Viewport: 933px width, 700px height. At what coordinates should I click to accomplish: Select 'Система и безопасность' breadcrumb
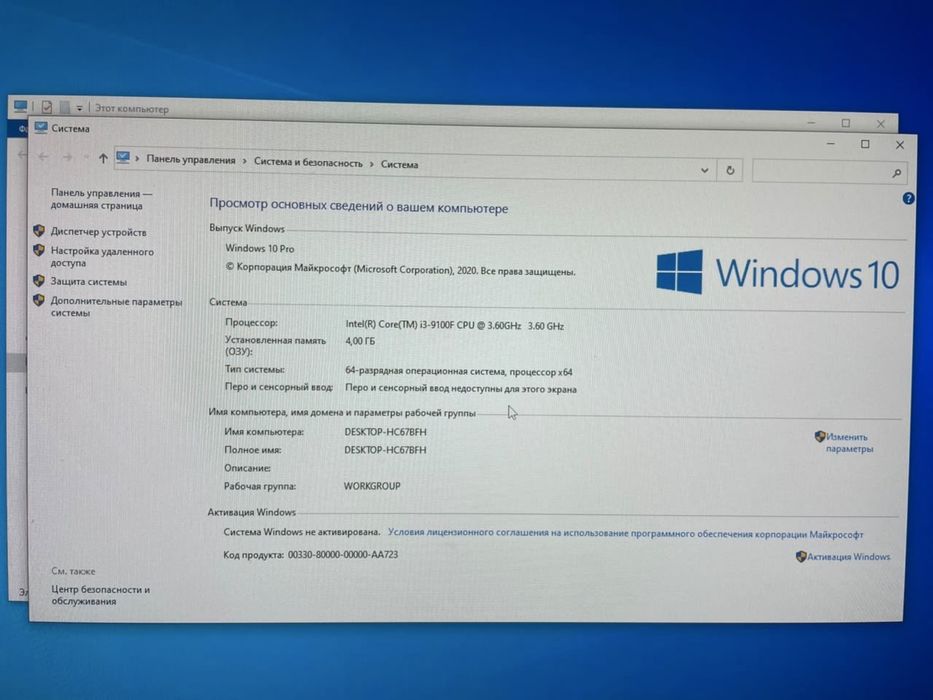coord(308,162)
